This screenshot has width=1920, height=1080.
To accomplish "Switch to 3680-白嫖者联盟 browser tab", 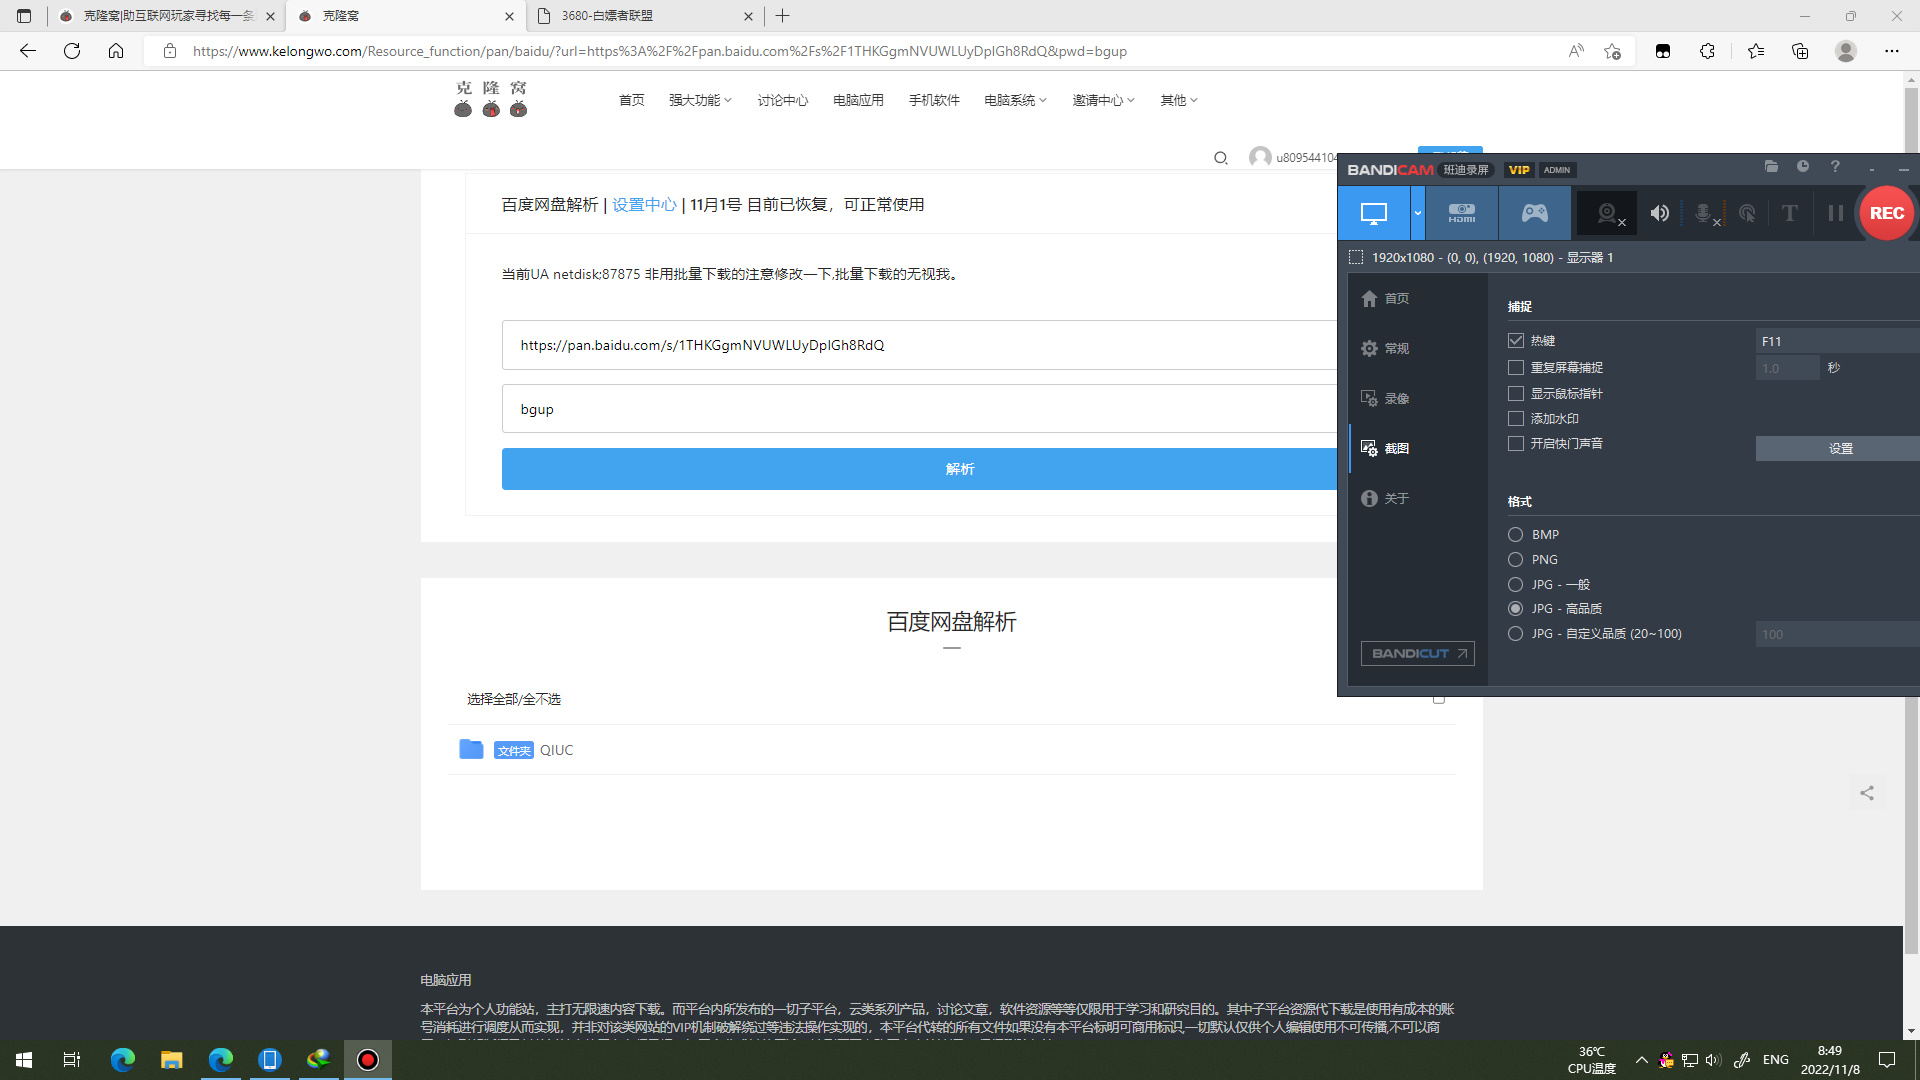I will [643, 16].
